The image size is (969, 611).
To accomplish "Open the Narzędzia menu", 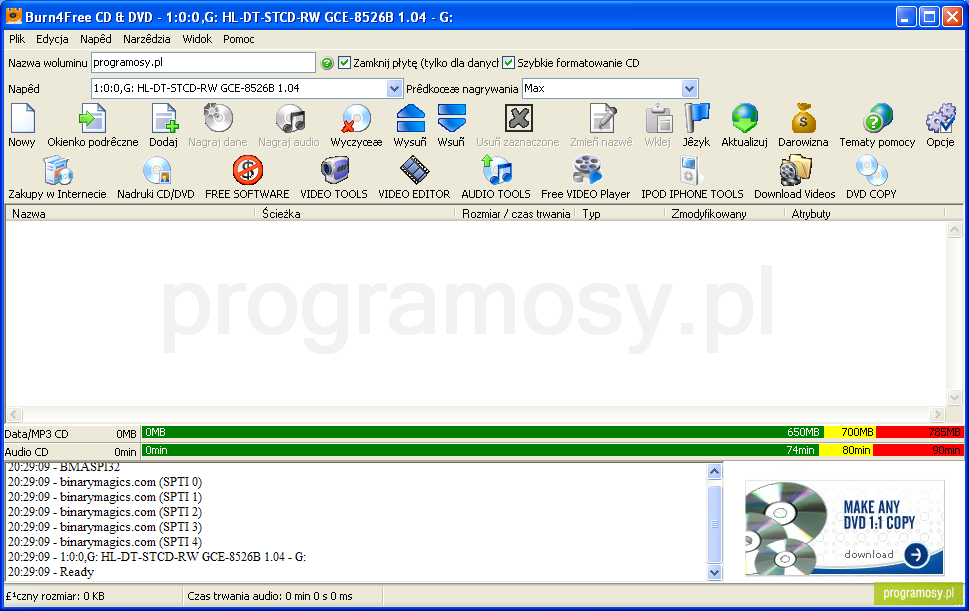I will coord(147,39).
